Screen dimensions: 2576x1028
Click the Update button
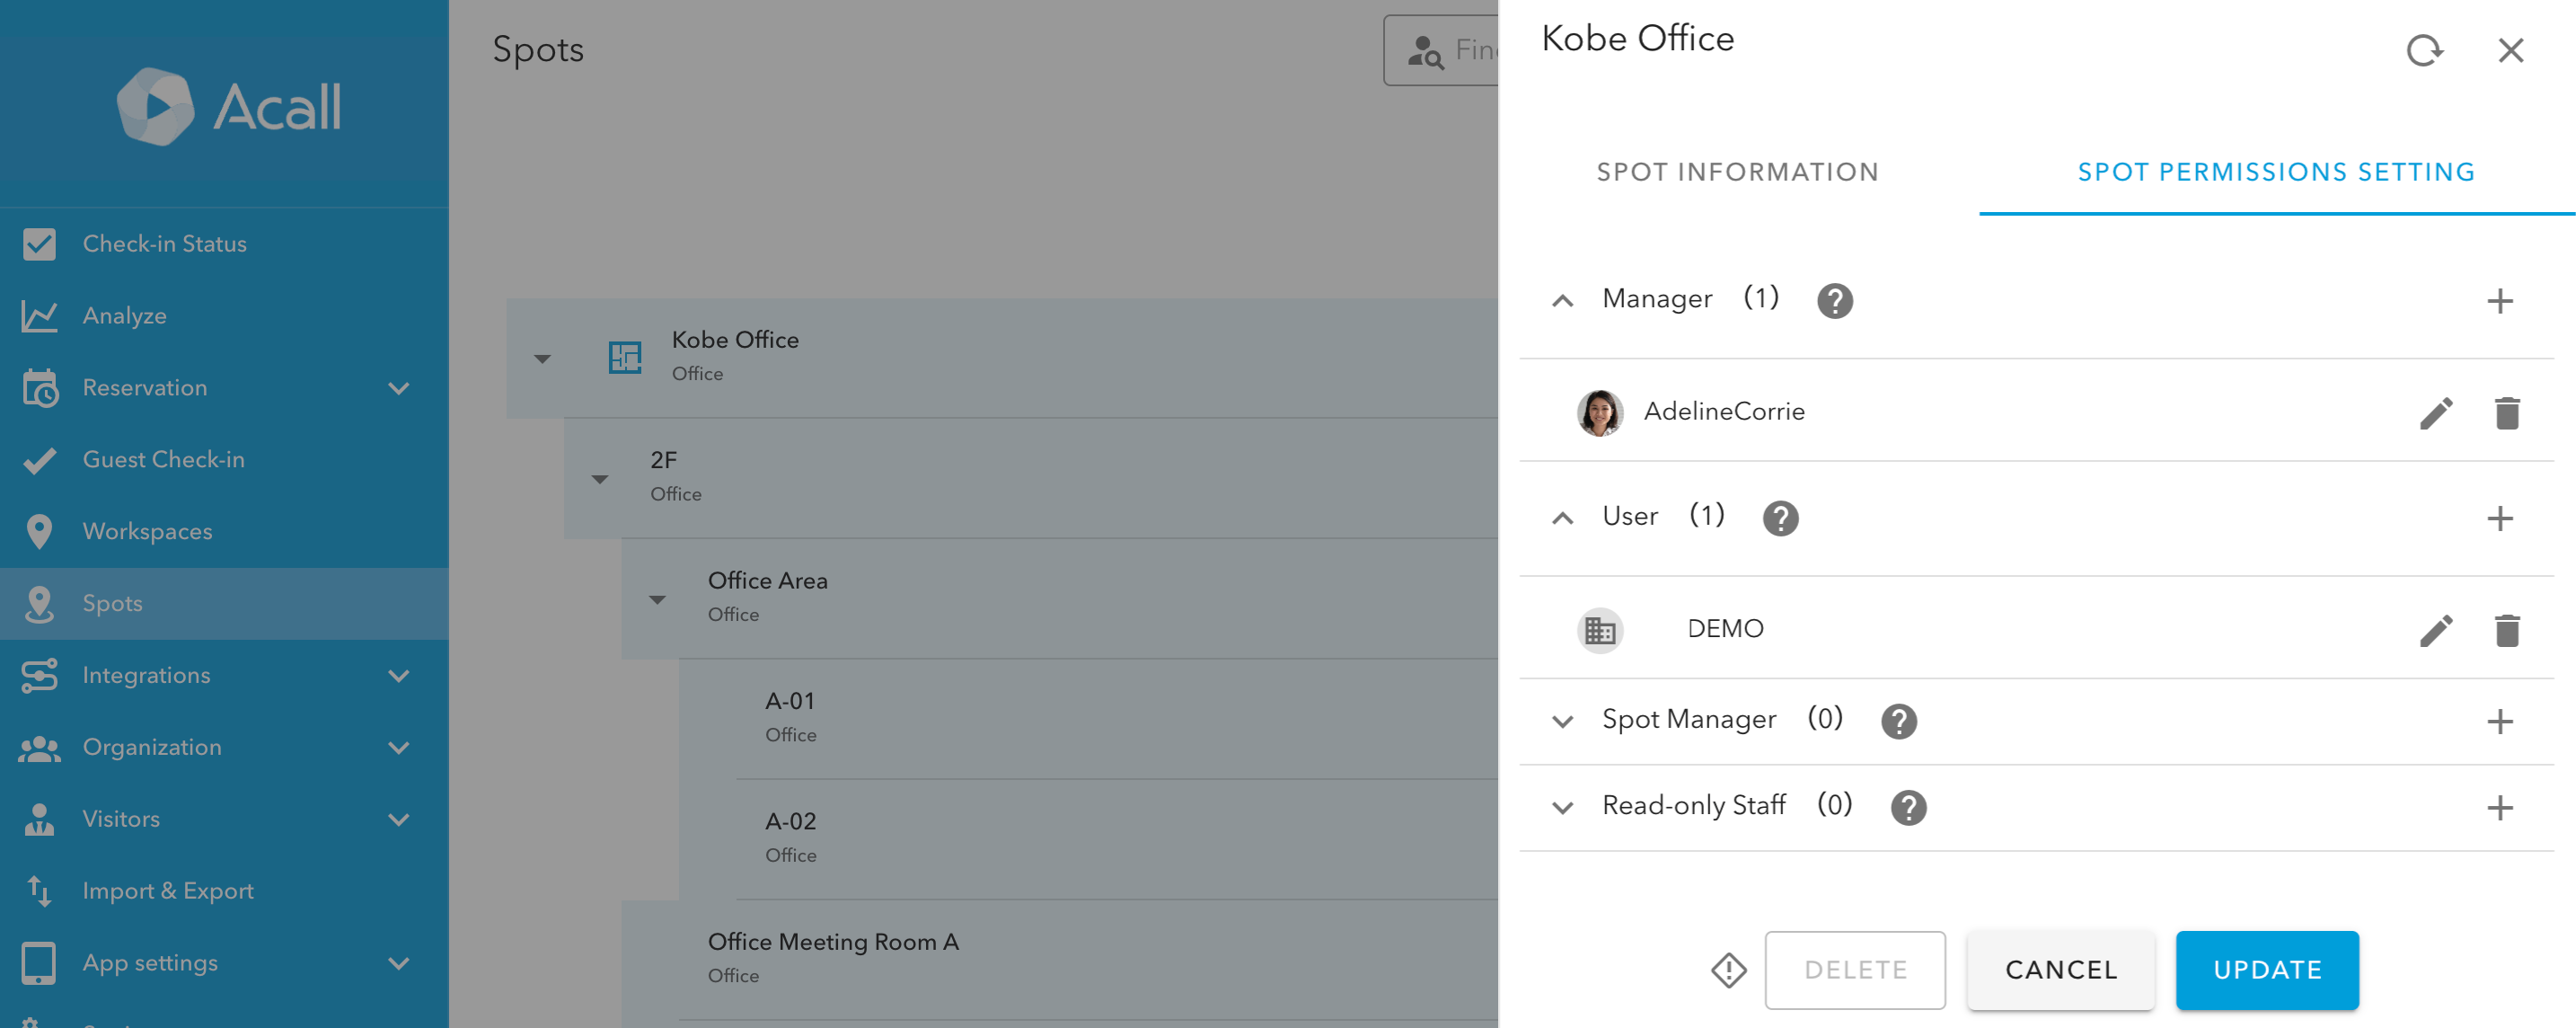point(2267,970)
